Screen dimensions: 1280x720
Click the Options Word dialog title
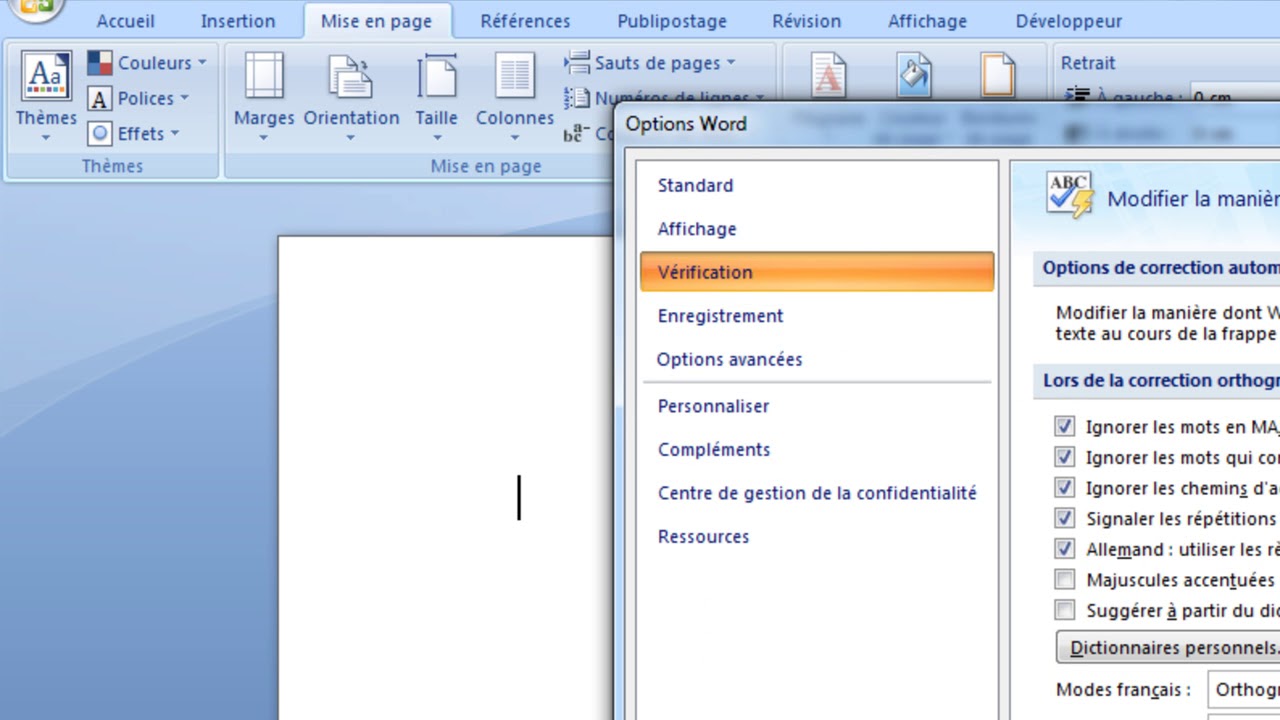686,124
